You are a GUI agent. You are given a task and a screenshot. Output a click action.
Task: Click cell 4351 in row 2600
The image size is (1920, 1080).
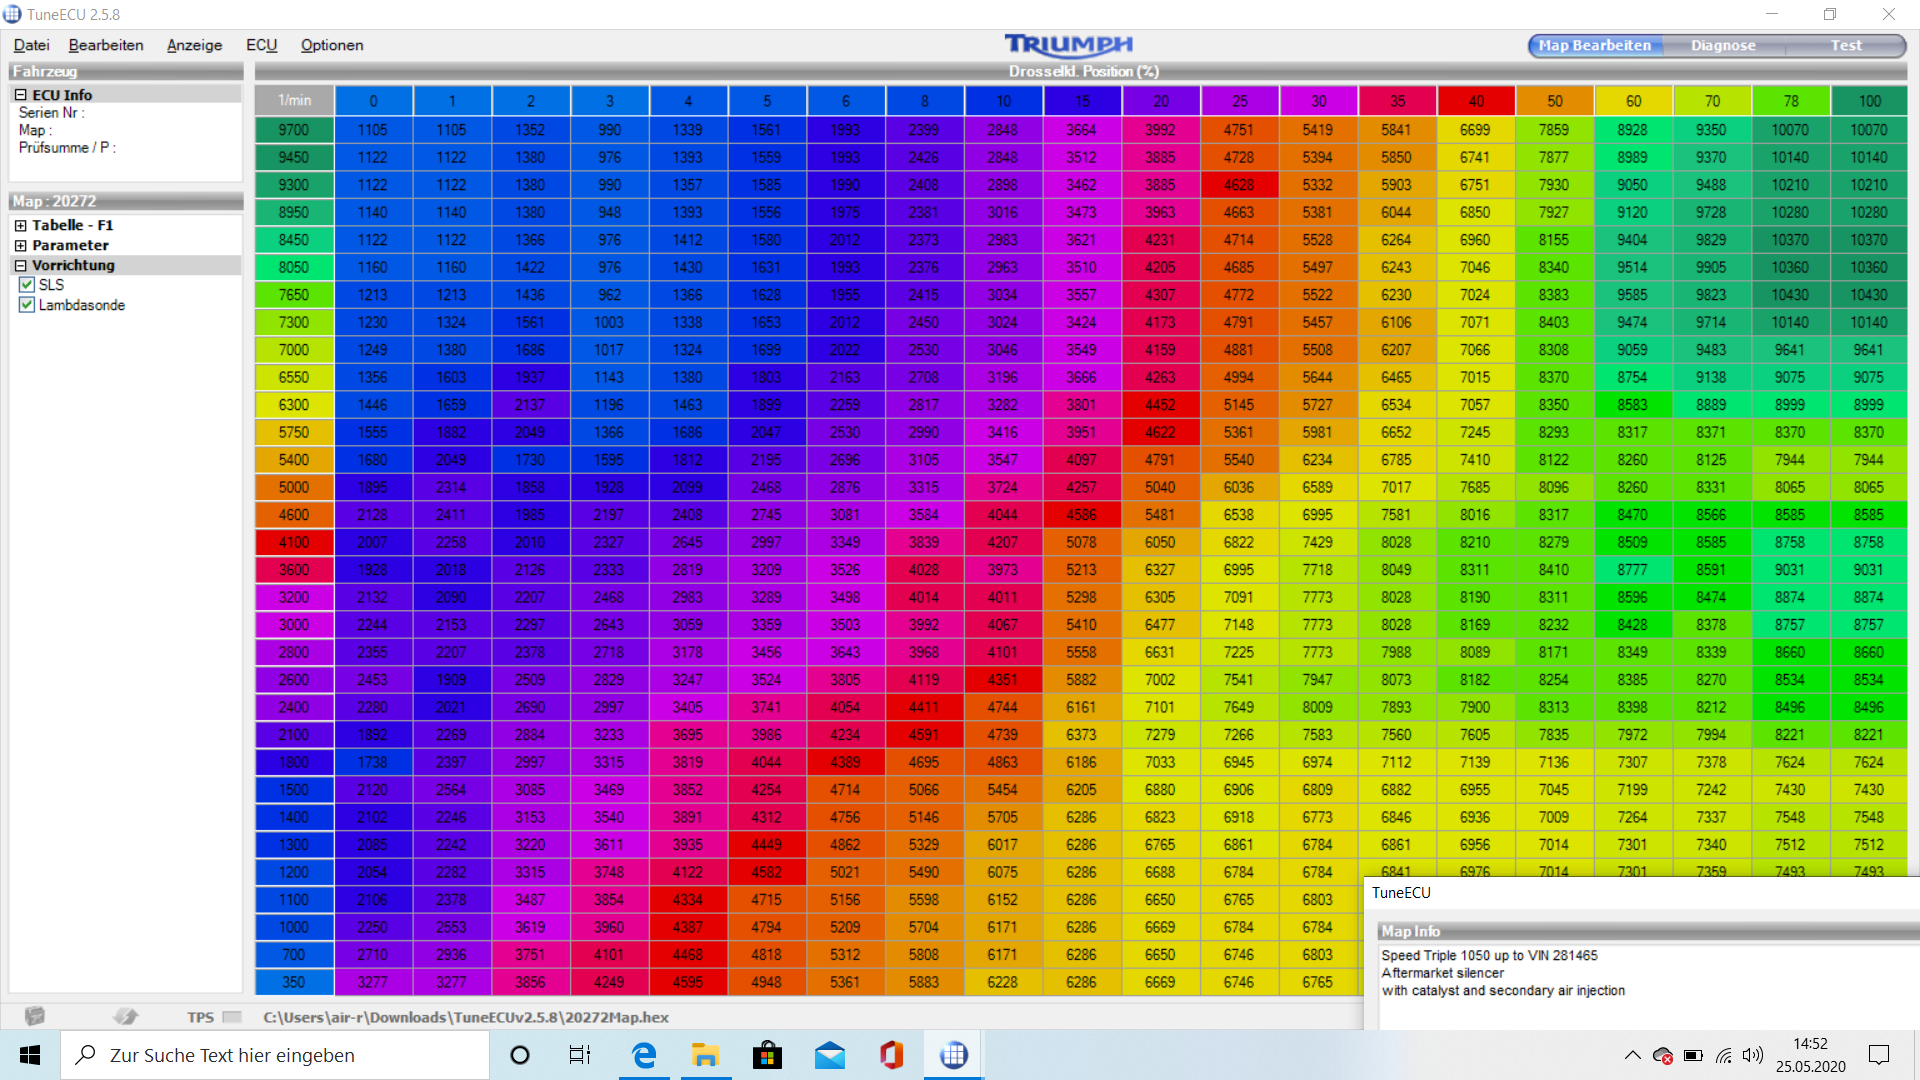click(1003, 680)
